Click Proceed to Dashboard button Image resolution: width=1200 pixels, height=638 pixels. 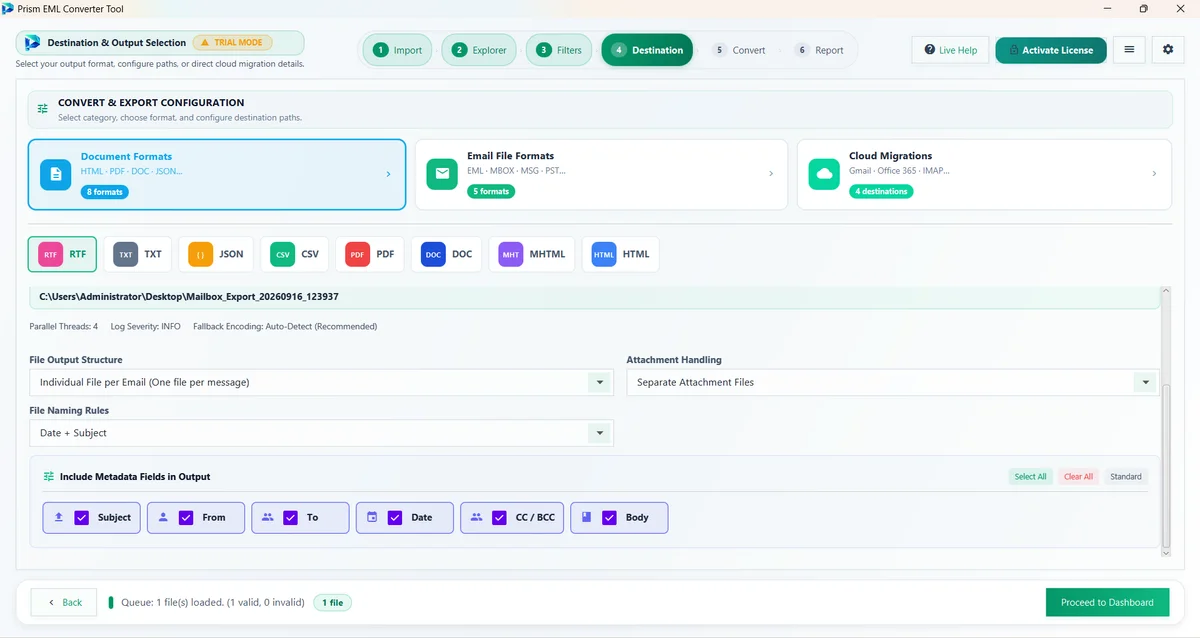pyautogui.click(x=1107, y=602)
